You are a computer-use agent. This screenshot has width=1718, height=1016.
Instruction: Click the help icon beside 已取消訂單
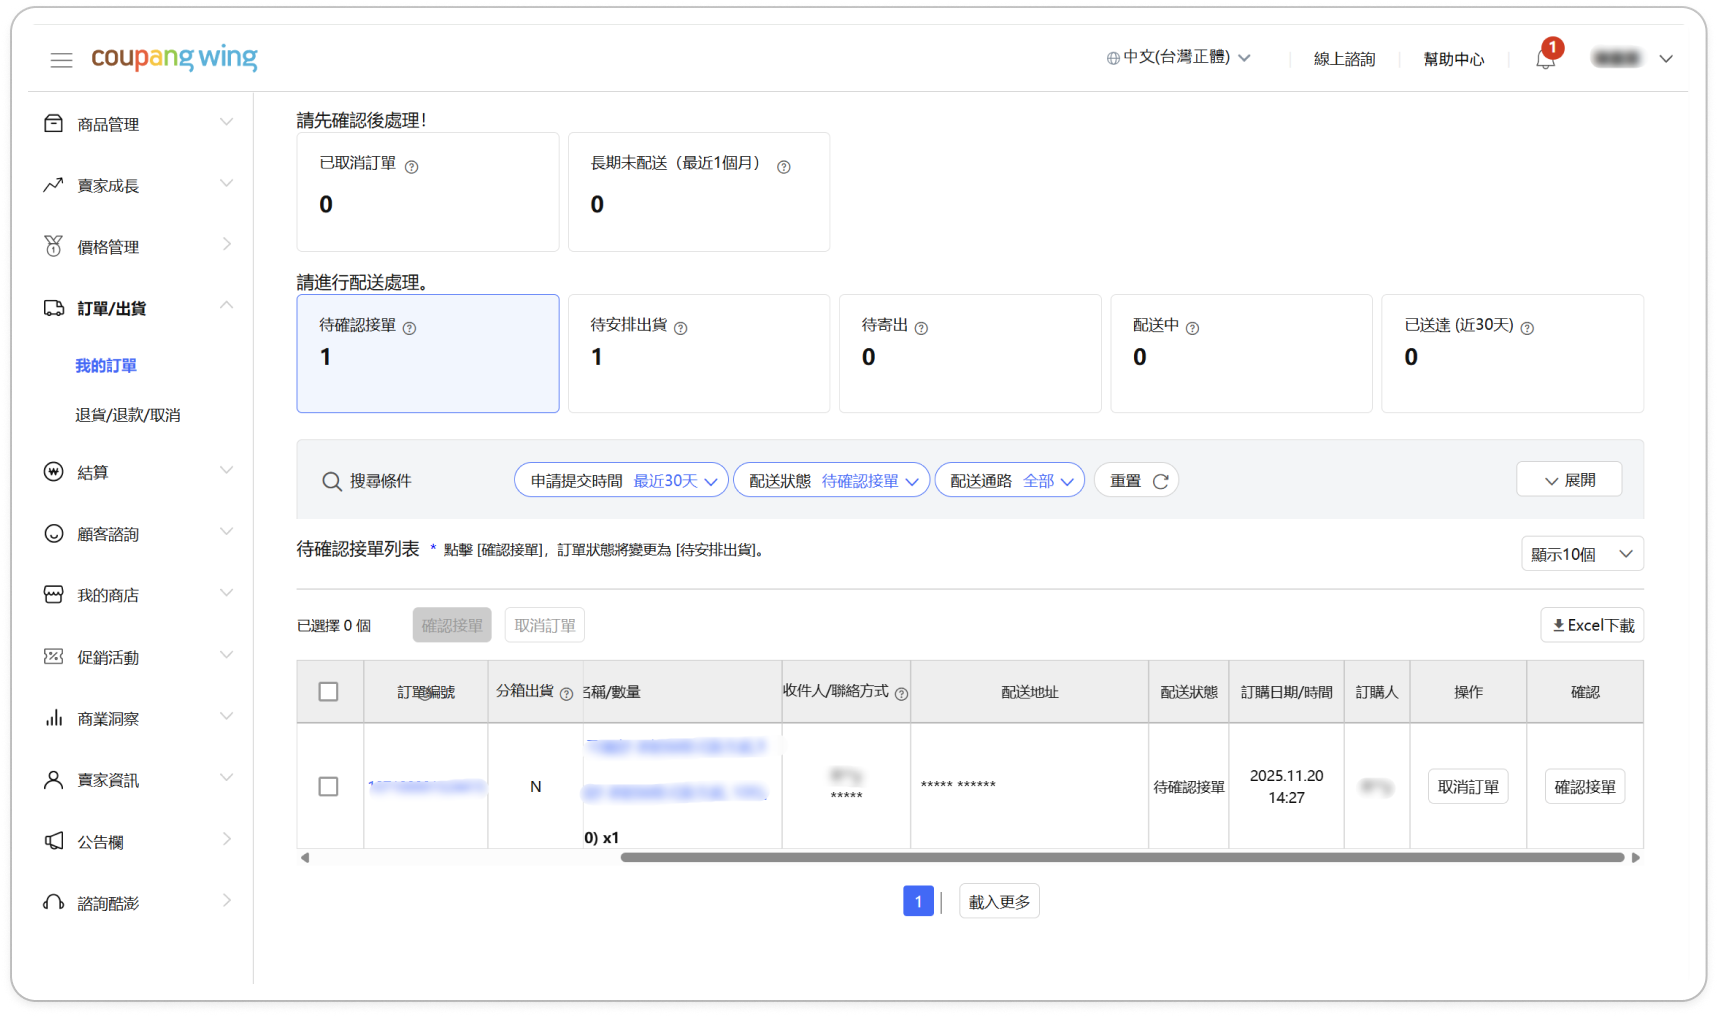pos(411,167)
